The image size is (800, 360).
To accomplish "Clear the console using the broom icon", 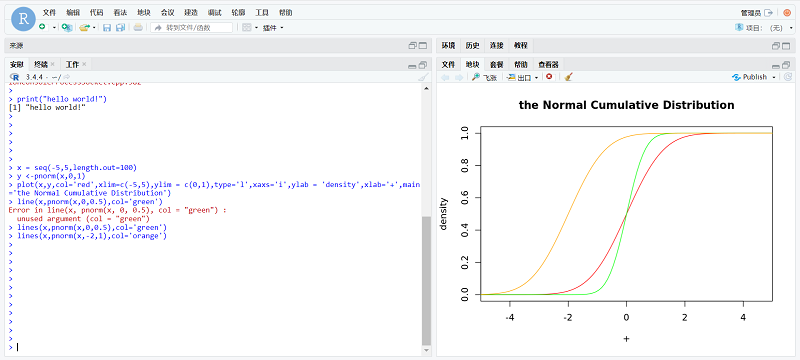I will pyautogui.click(x=422, y=77).
